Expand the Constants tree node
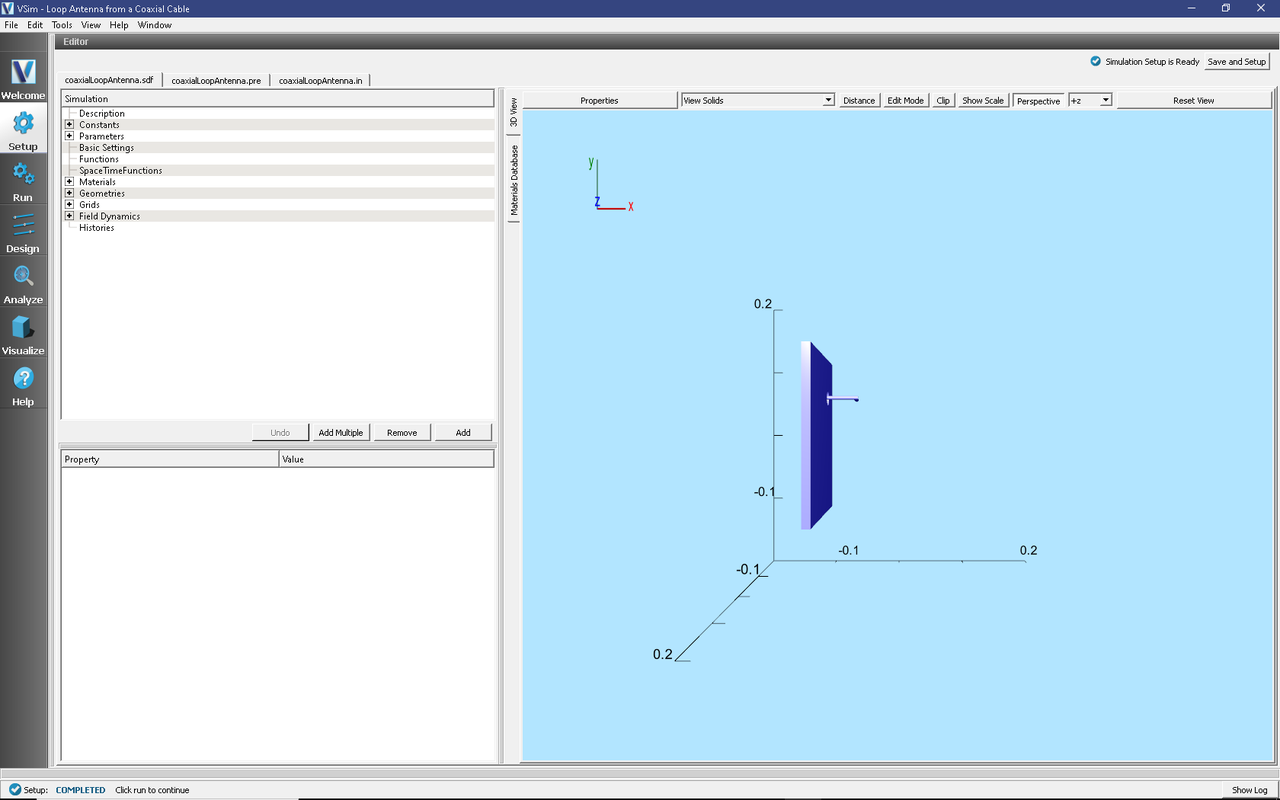 pyautogui.click(x=69, y=125)
